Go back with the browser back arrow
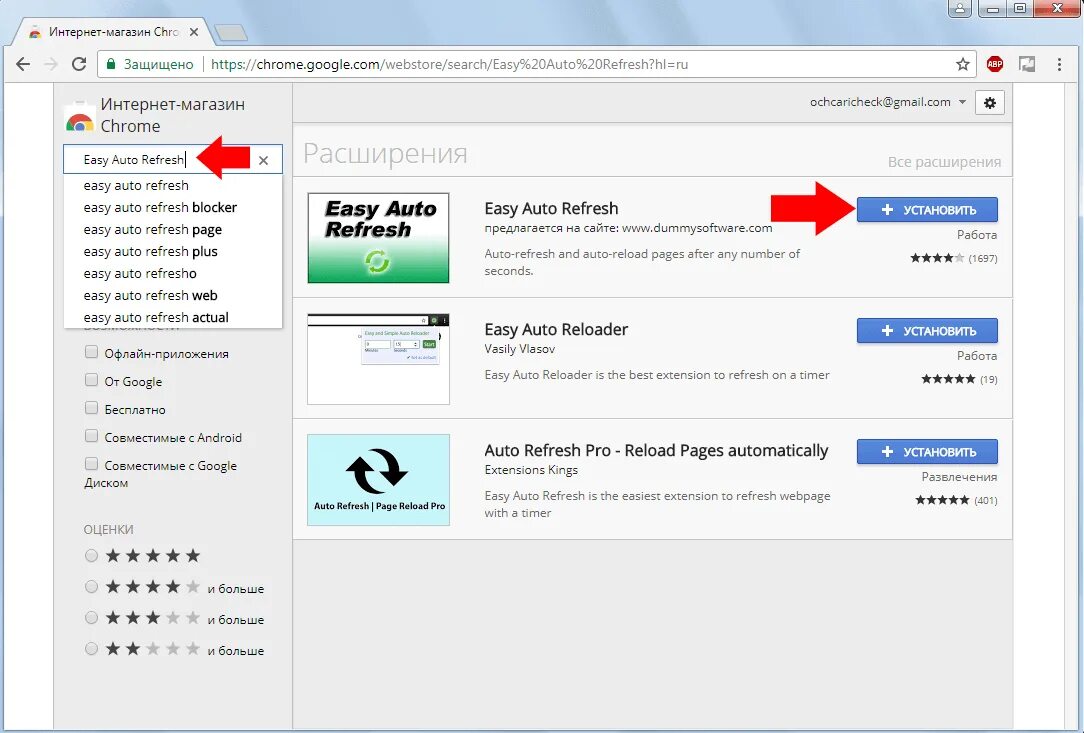1084x733 pixels. [23, 64]
